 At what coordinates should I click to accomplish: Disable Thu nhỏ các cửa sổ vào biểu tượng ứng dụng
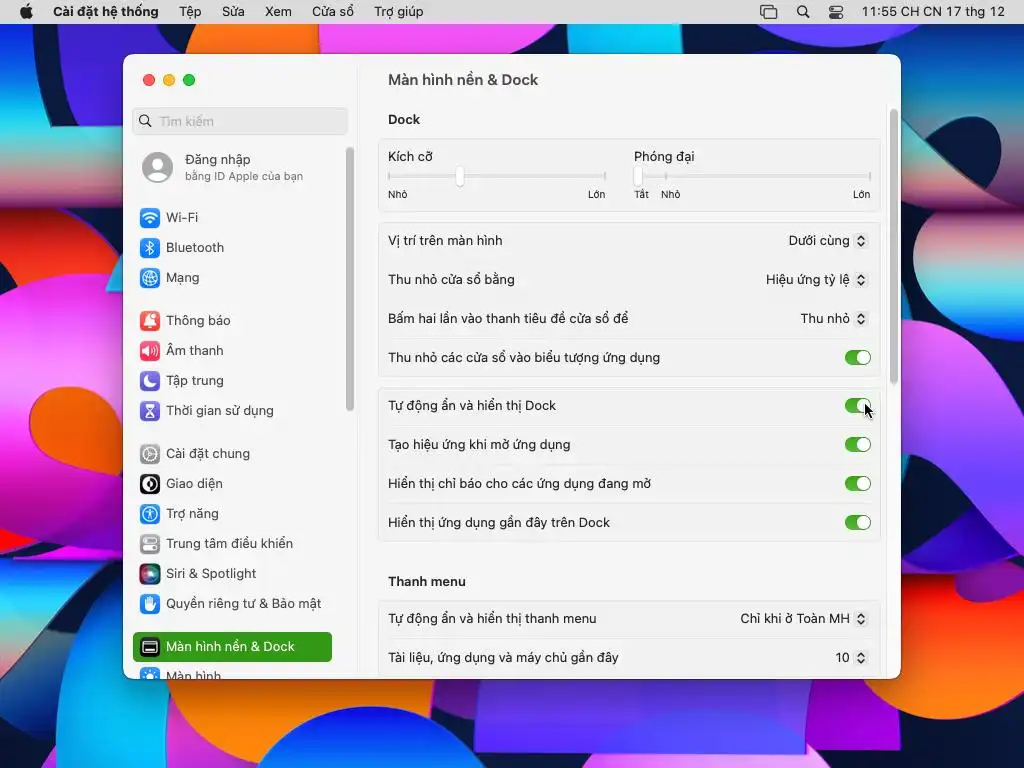click(857, 358)
